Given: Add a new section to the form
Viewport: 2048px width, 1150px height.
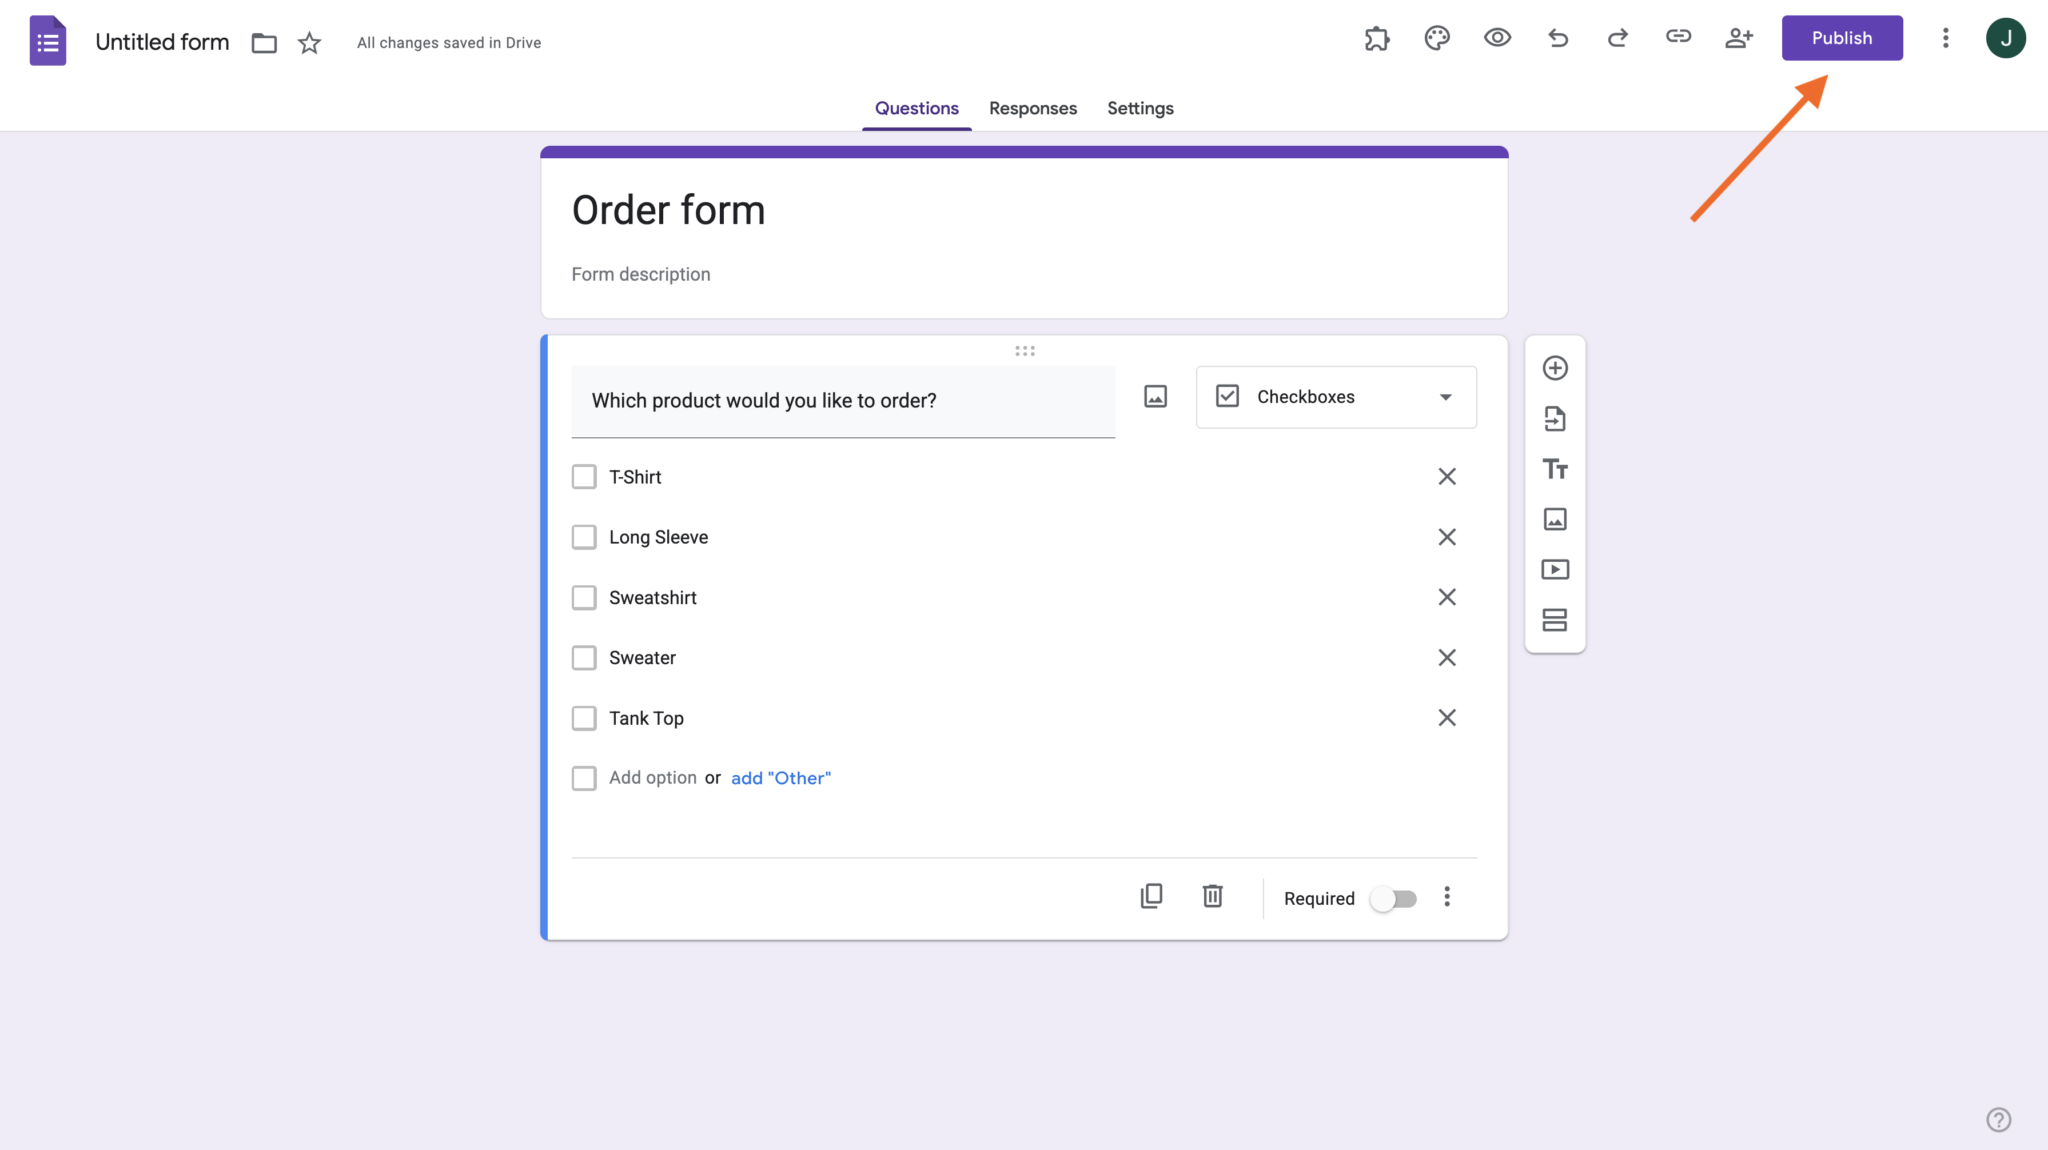Looking at the screenshot, I should coord(1556,620).
